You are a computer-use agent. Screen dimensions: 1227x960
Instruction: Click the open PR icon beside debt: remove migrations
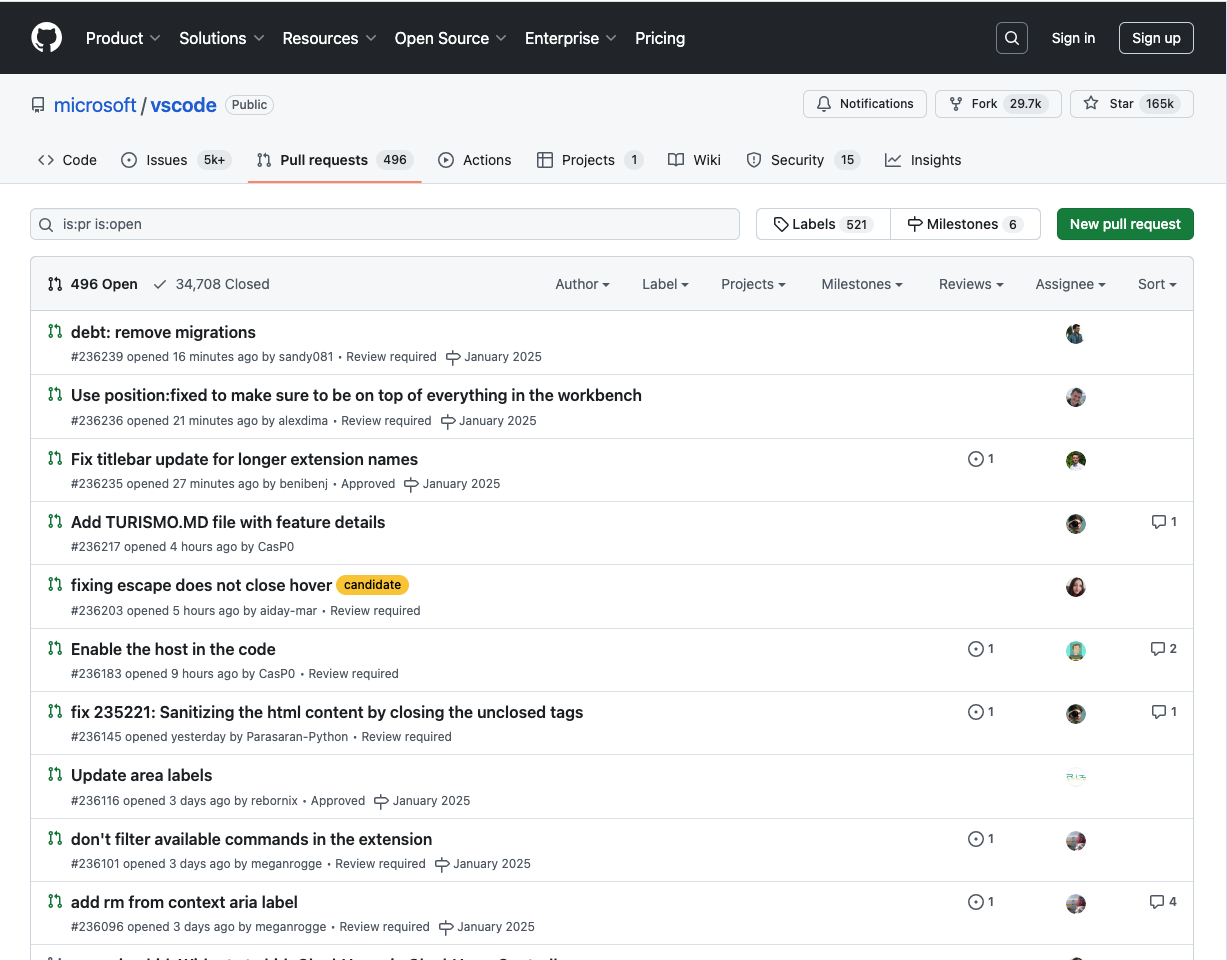pyautogui.click(x=55, y=331)
